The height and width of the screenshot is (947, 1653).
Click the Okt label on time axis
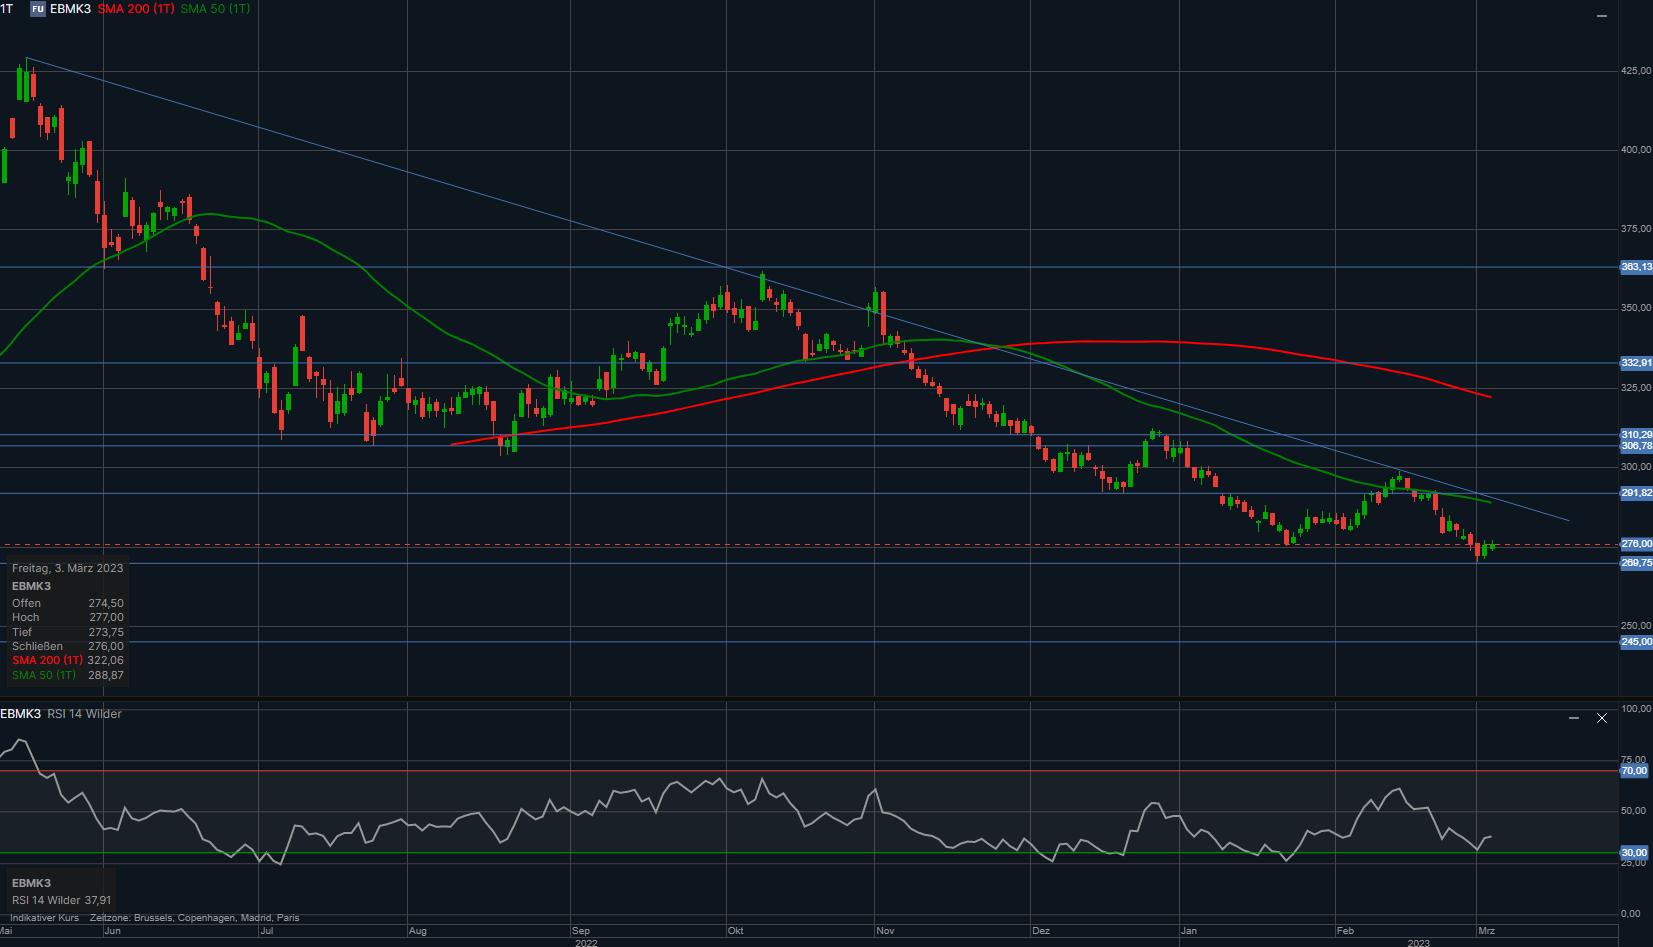point(736,931)
